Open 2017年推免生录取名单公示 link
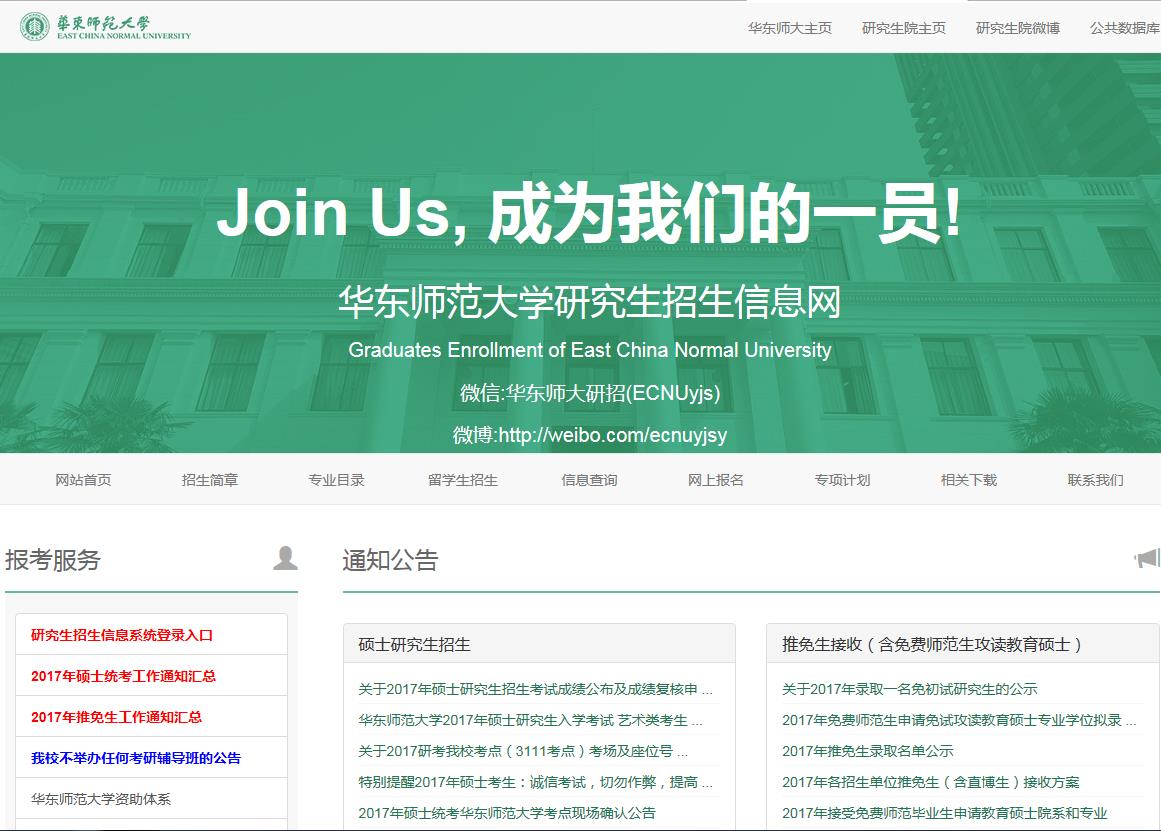This screenshot has width=1161, height=831. pyautogui.click(x=868, y=751)
